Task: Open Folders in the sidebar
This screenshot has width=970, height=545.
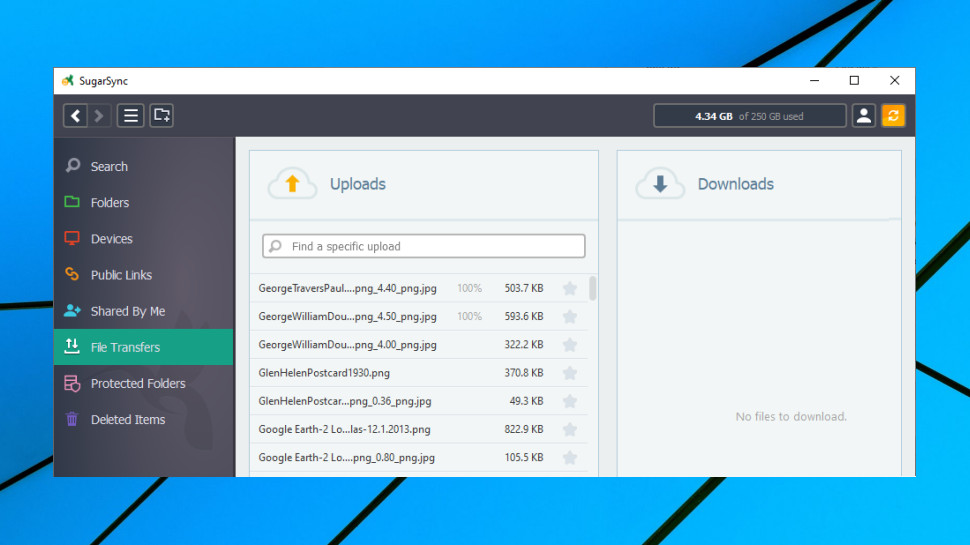Action: [144, 202]
